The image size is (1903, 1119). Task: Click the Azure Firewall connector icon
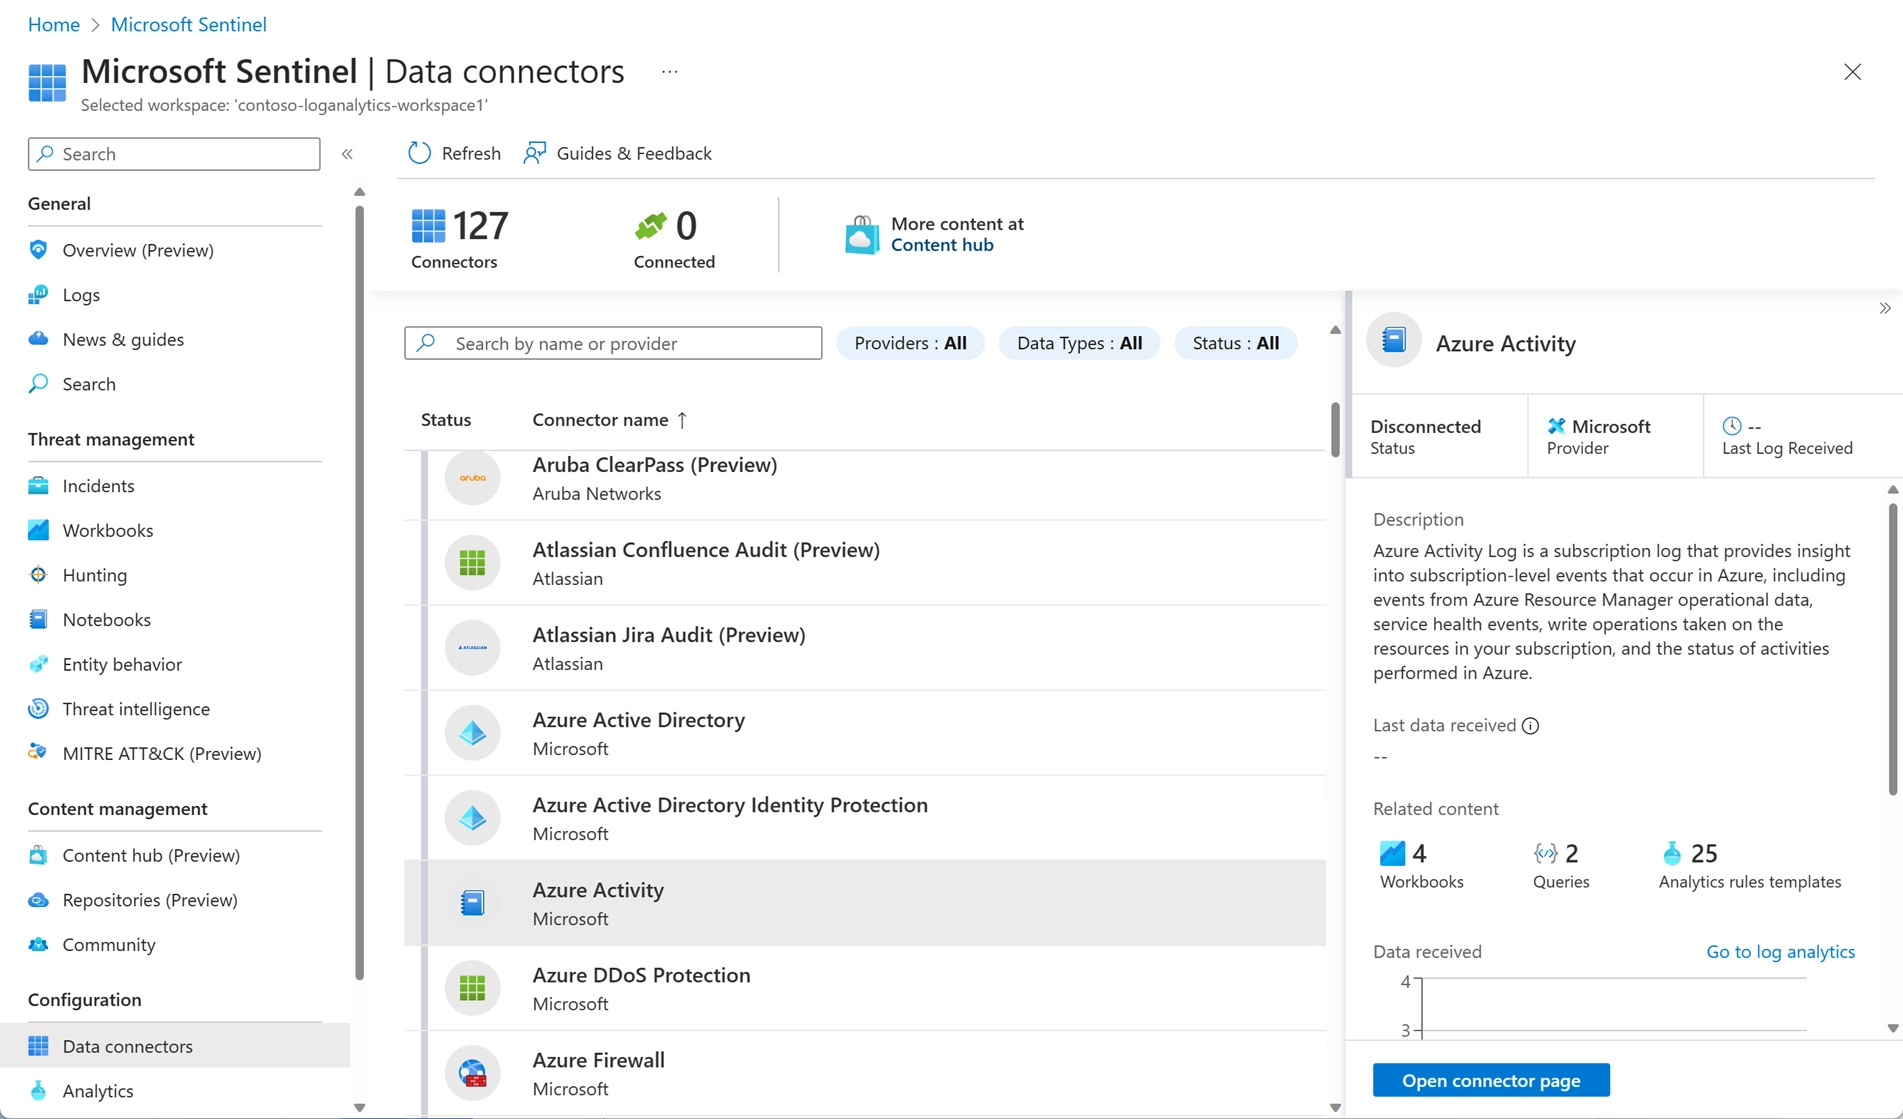[472, 1073]
